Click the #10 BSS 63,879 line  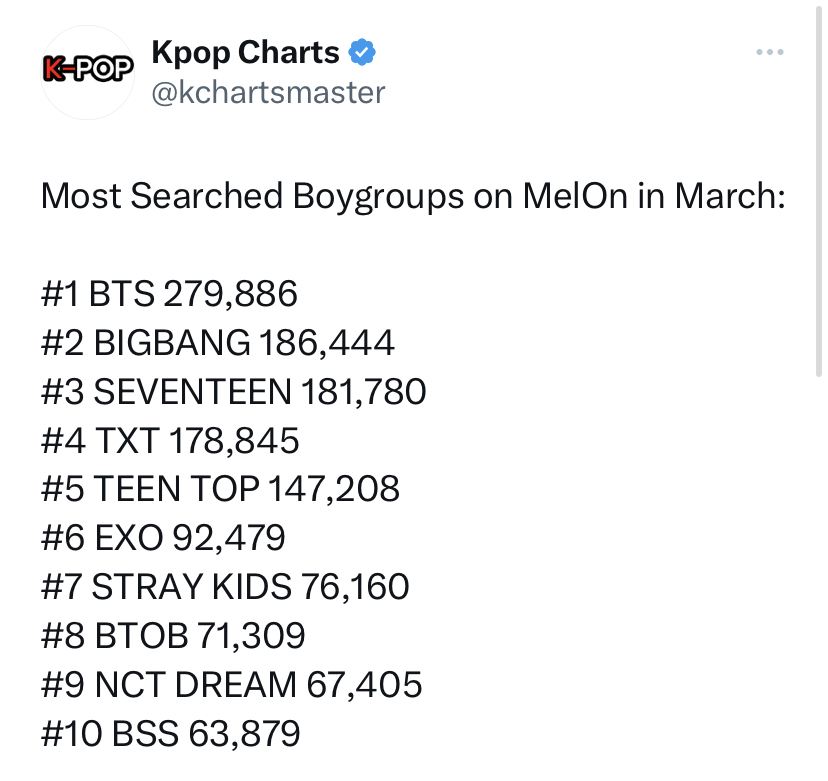point(171,733)
